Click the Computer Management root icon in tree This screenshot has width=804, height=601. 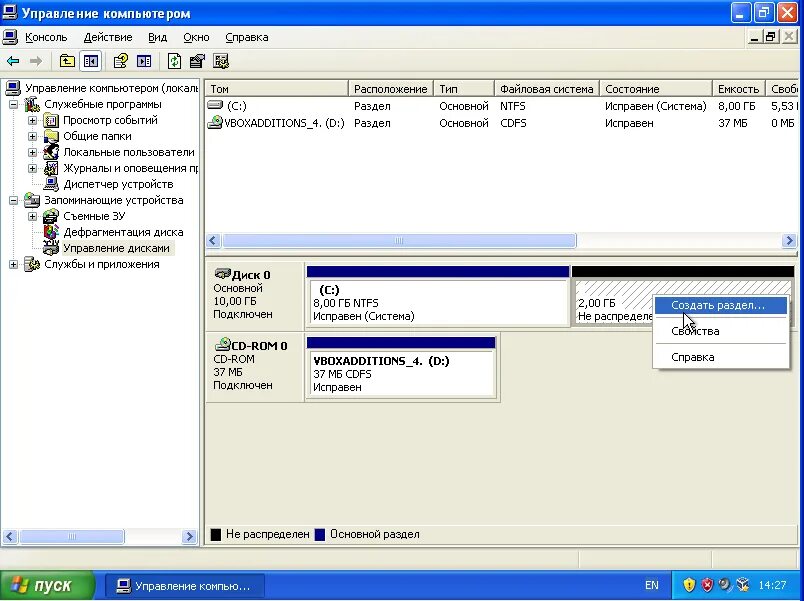13,88
